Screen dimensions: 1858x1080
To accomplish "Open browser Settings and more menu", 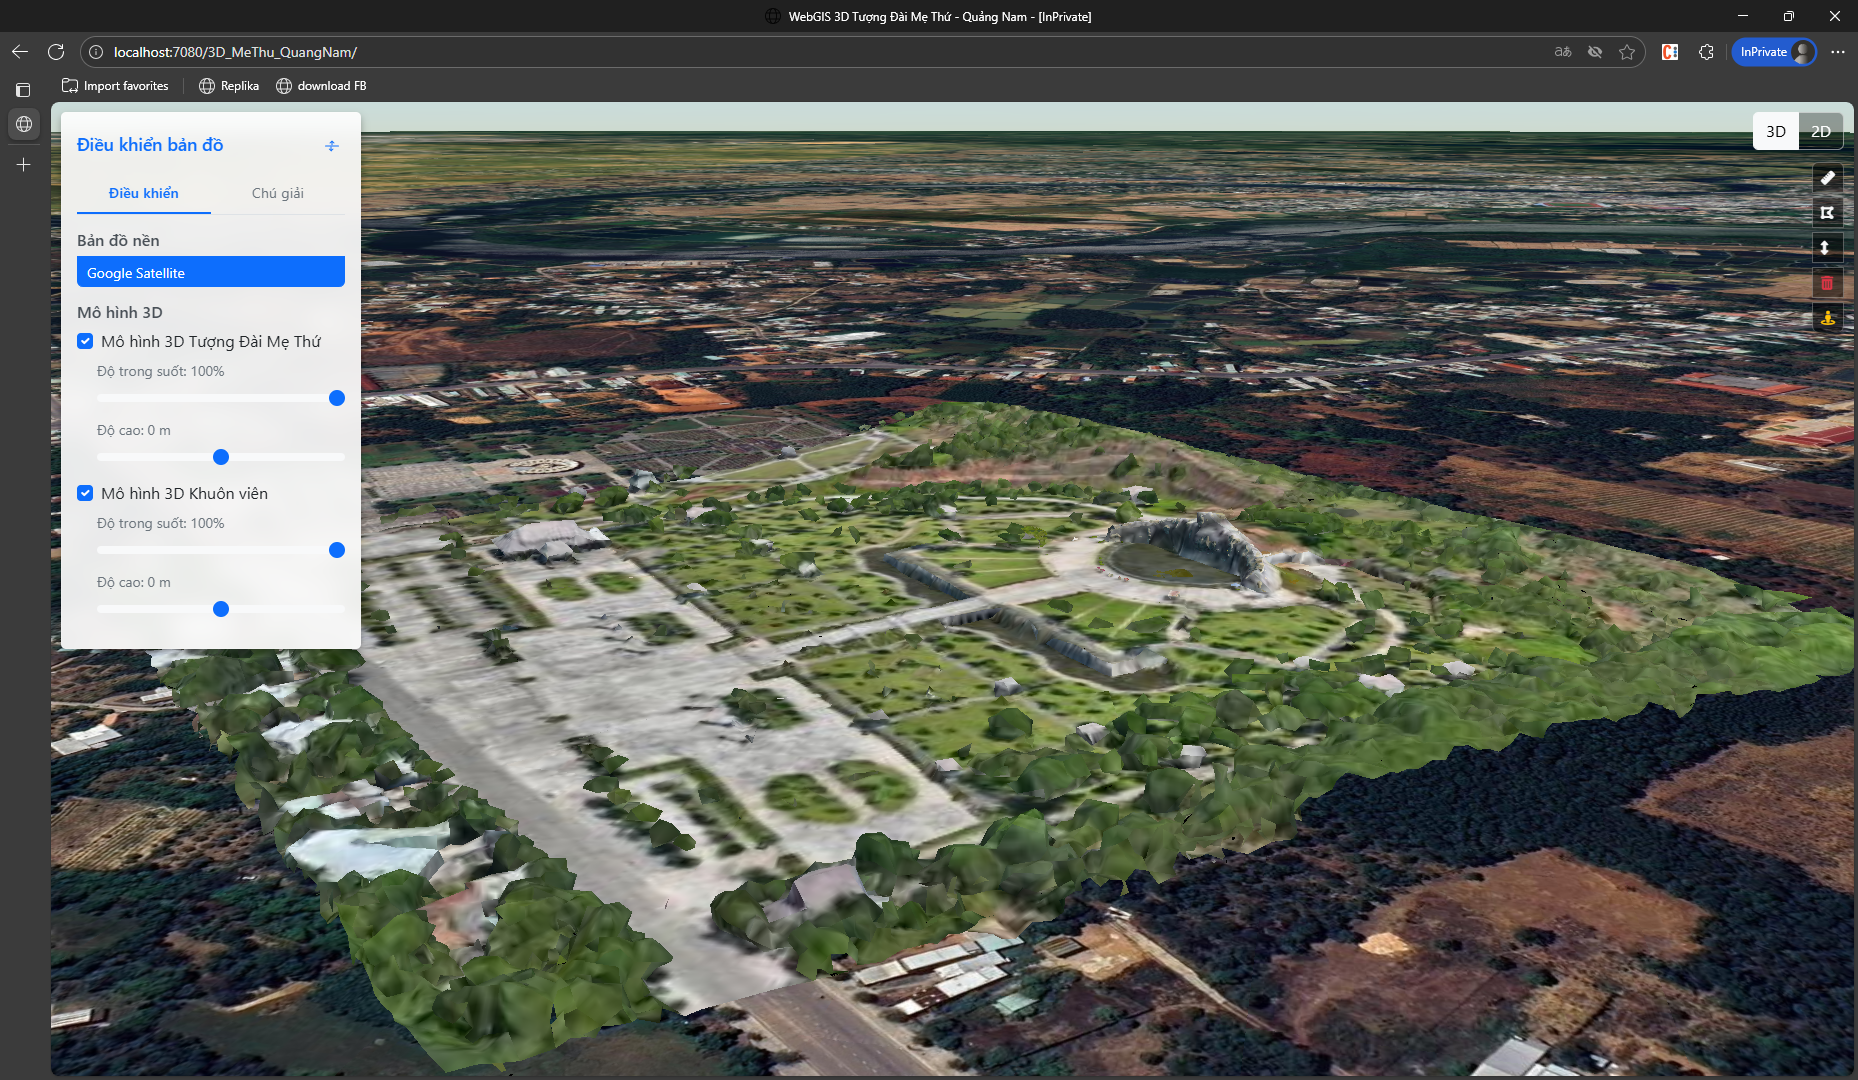I will [x=1837, y=52].
